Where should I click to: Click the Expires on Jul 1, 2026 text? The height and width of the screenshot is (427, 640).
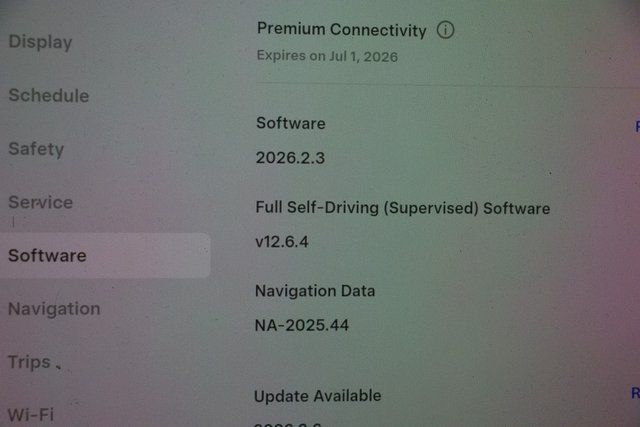327,56
